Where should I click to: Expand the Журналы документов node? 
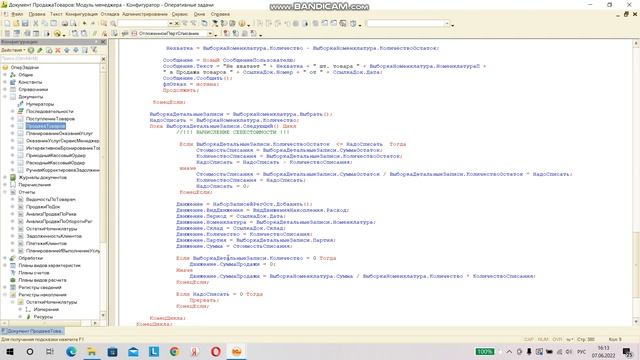[x=5, y=178]
